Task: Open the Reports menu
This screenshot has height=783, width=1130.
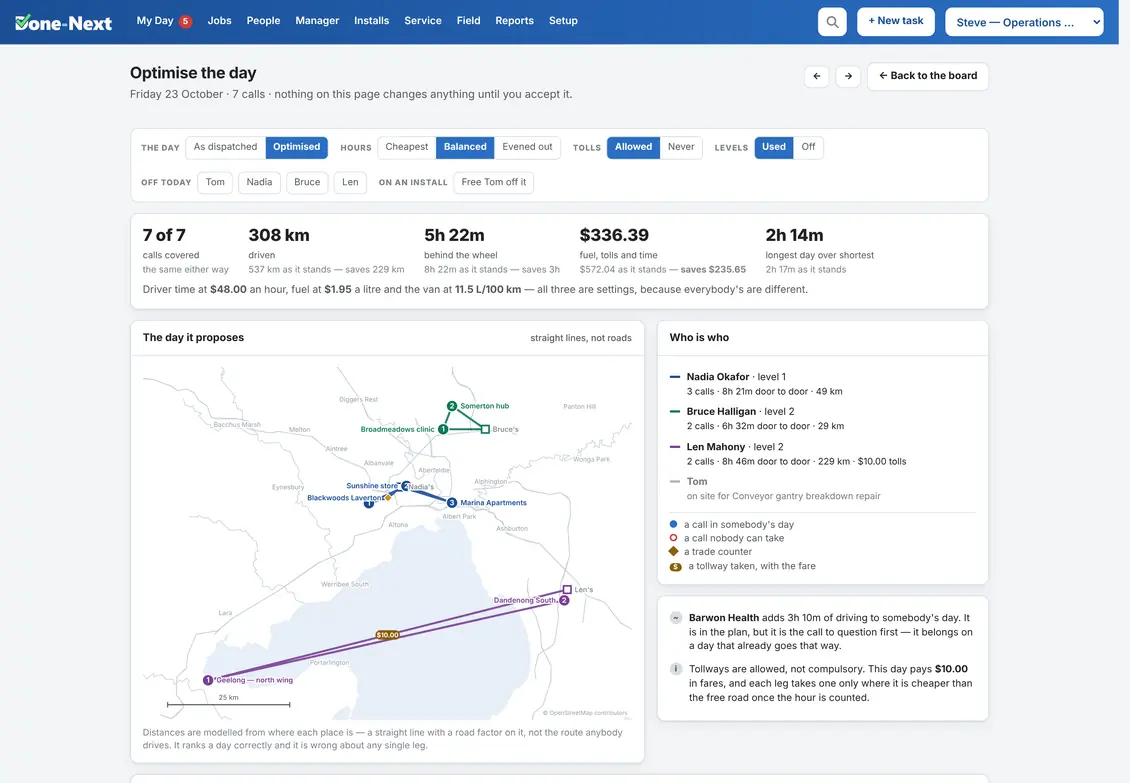Action: click(x=515, y=21)
